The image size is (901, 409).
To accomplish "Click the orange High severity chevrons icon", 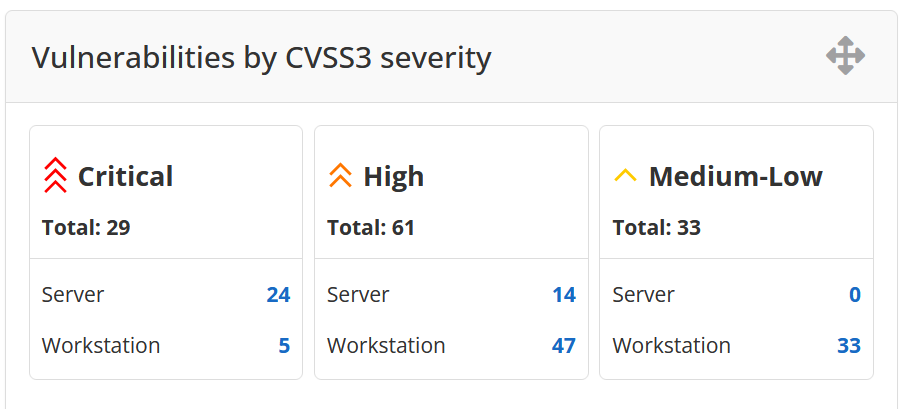I will [340, 177].
